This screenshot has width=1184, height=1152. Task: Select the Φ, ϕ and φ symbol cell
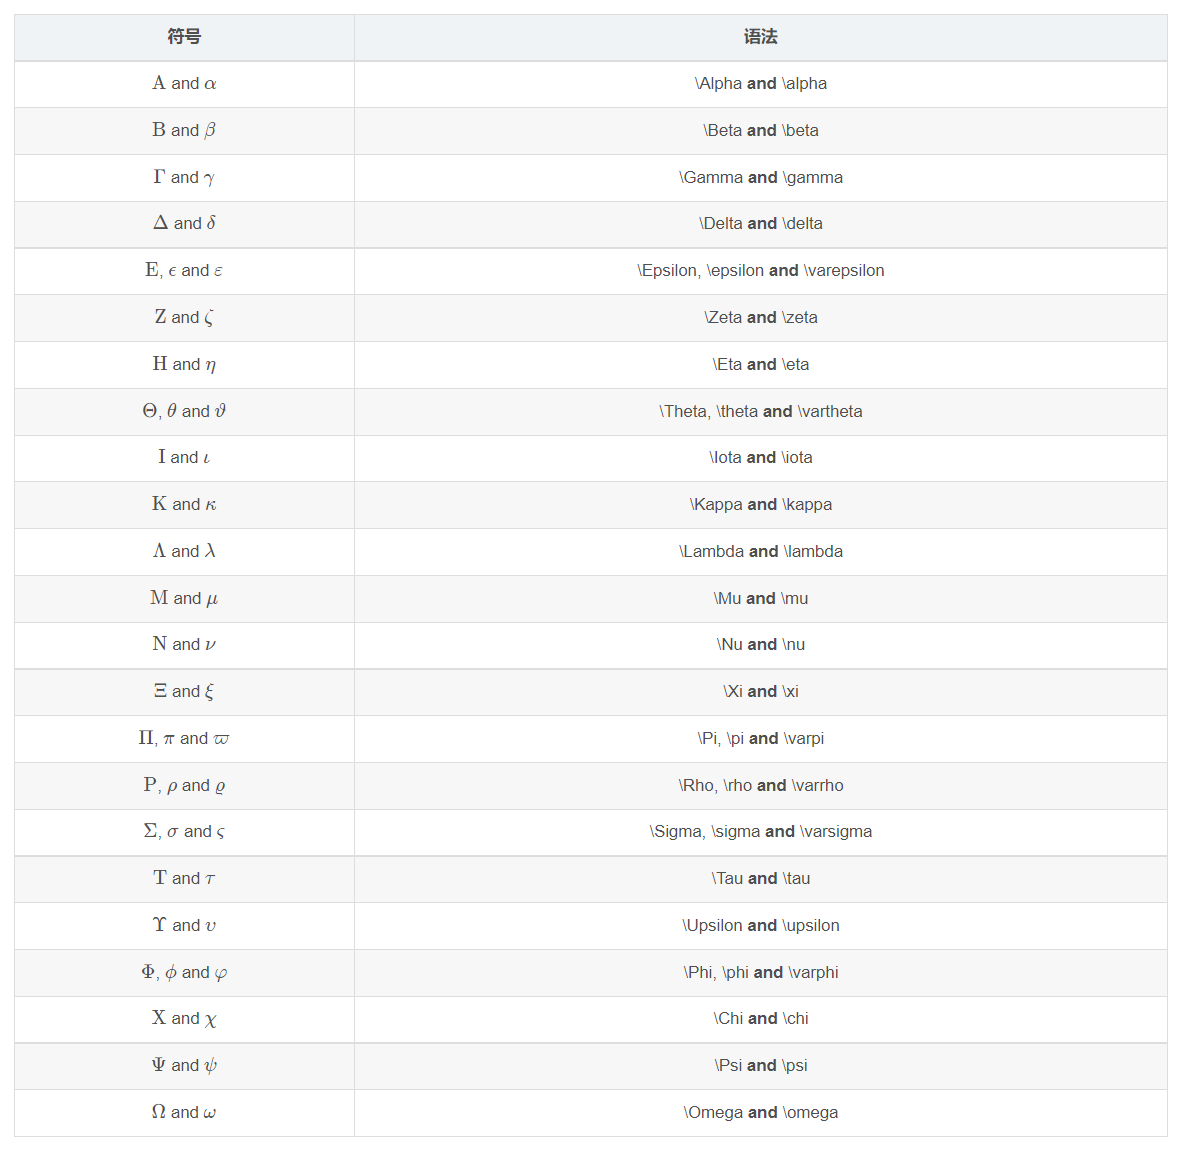coord(184,972)
